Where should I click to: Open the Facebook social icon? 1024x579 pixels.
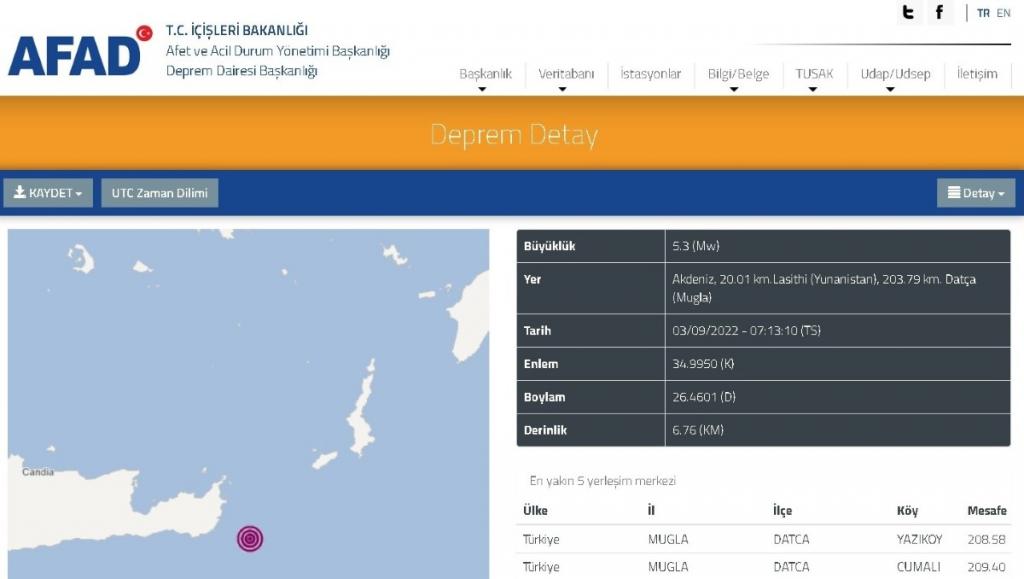[x=939, y=13]
